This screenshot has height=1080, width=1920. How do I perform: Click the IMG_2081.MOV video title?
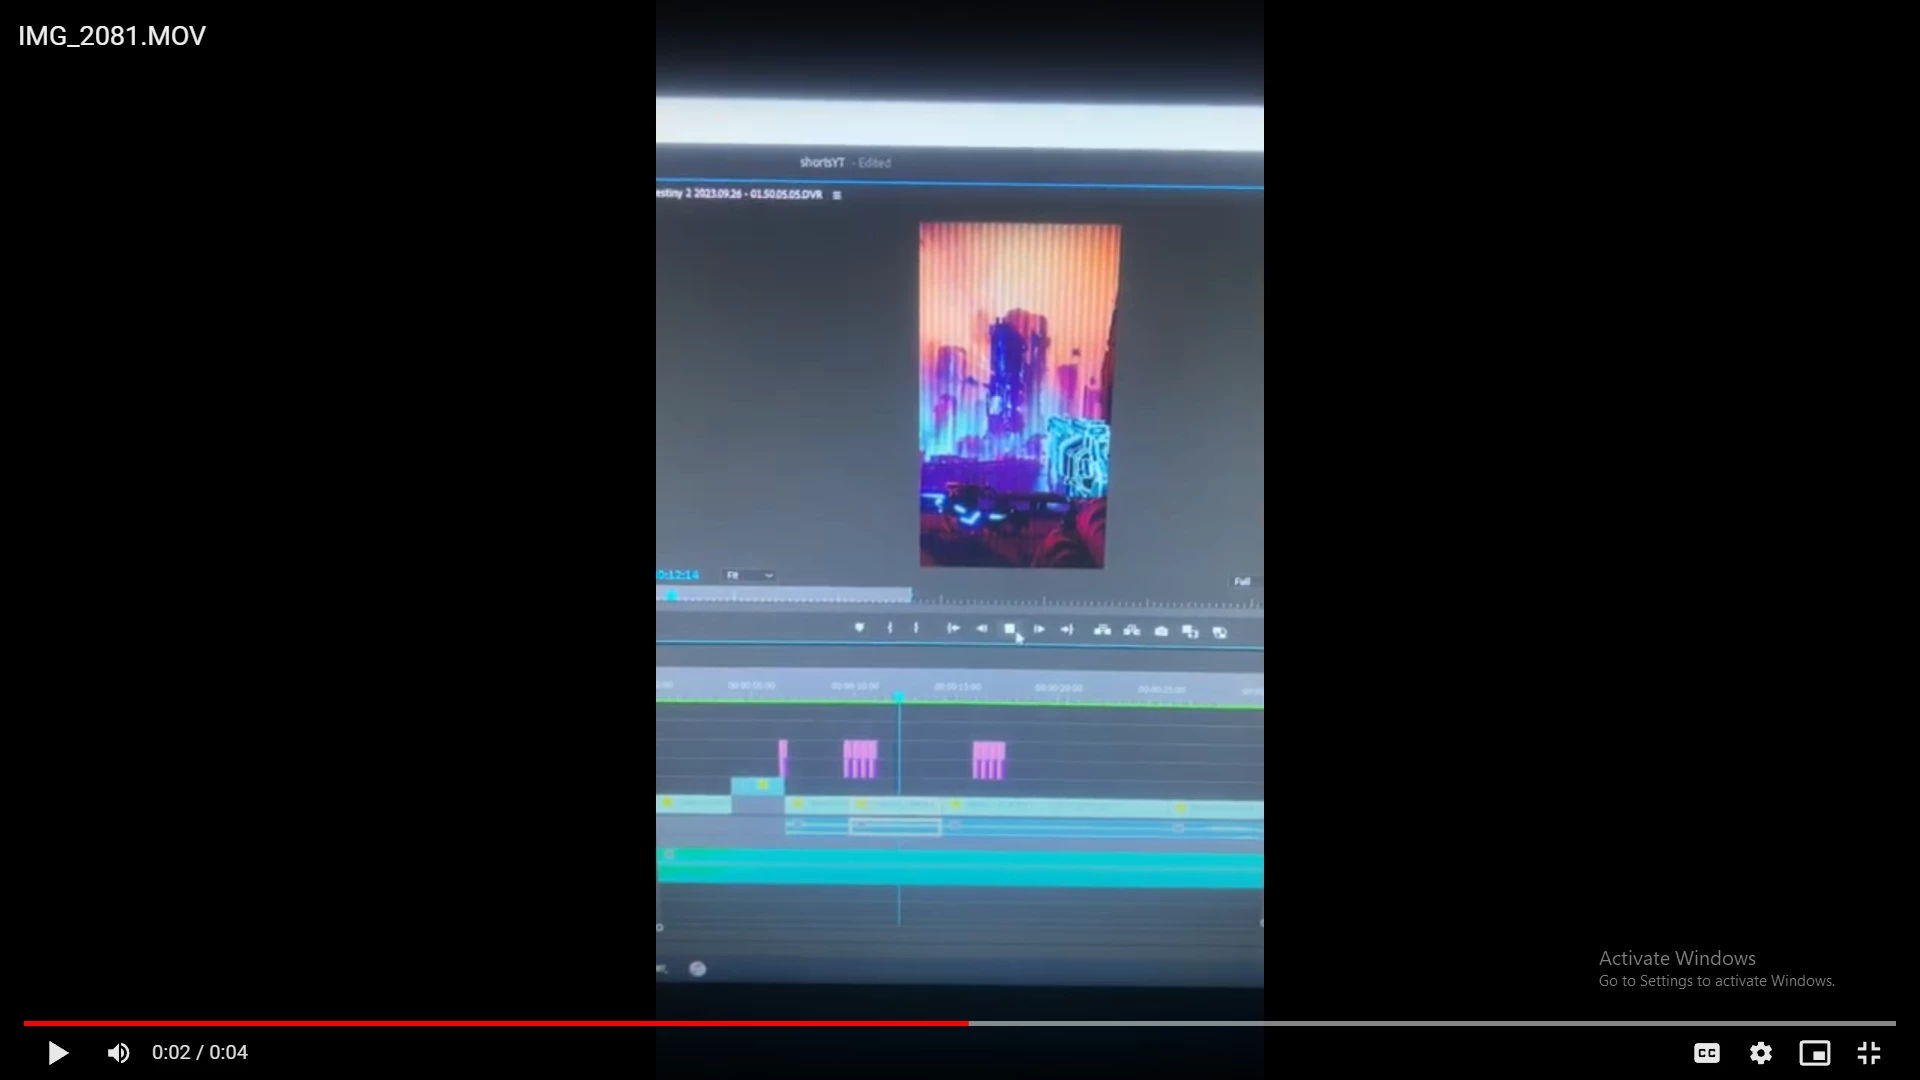pyautogui.click(x=112, y=36)
